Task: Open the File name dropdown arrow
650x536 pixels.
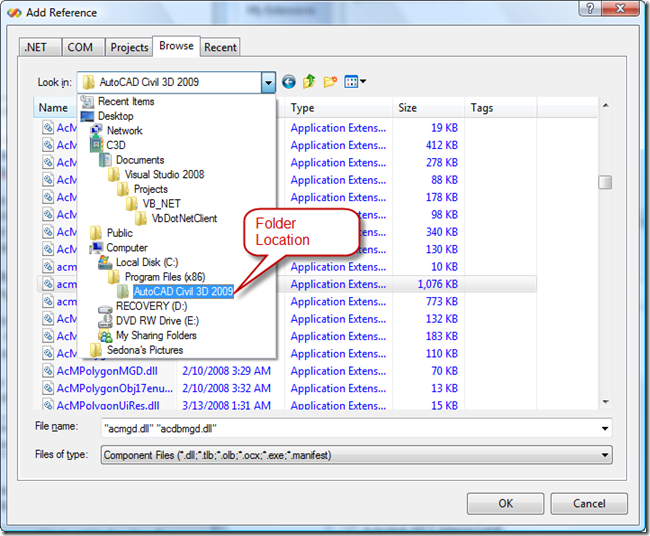Action: (605, 428)
